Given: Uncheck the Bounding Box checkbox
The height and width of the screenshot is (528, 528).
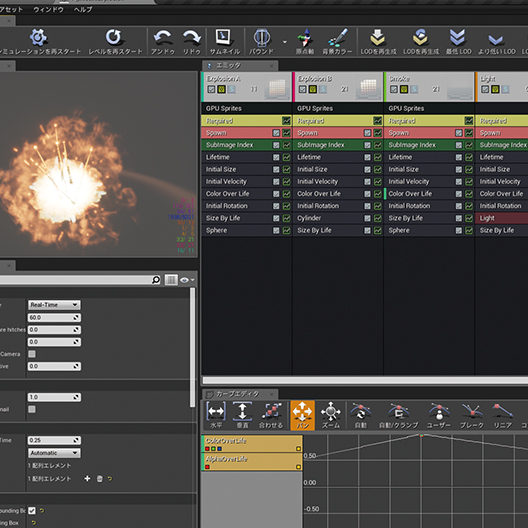Looking at the screenshot, I should tap(32, 510).
